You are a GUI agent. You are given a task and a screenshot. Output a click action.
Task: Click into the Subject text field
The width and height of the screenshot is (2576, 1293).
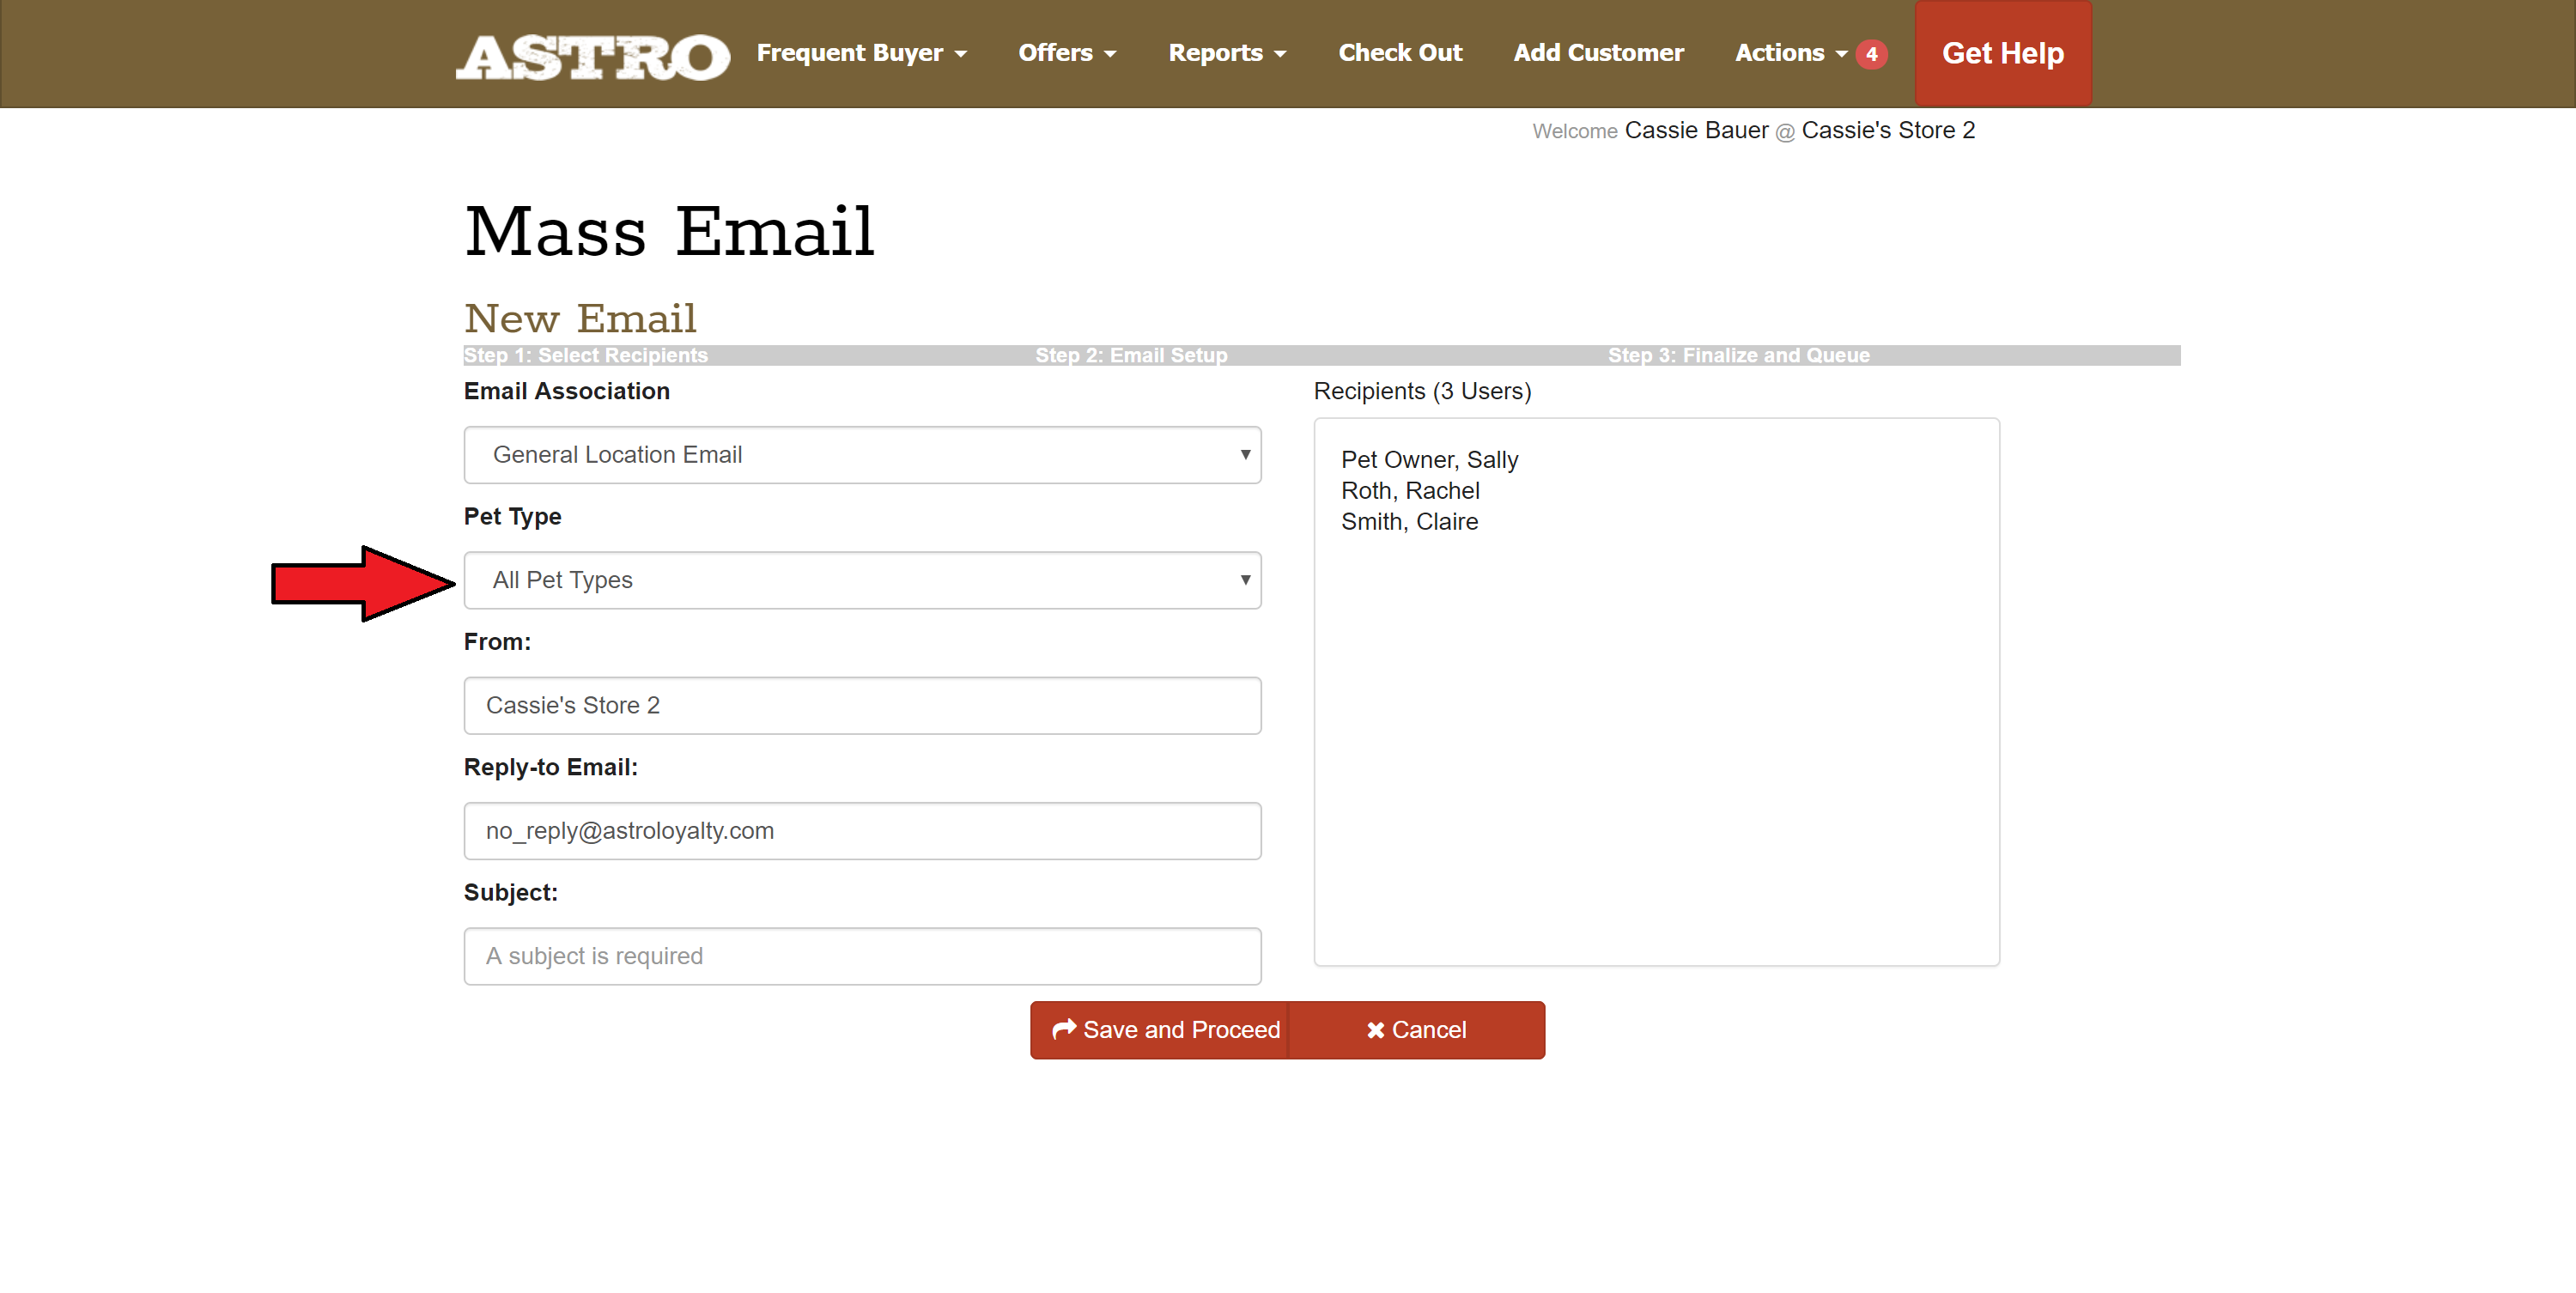pyautogui.click(x=861, y=956)
